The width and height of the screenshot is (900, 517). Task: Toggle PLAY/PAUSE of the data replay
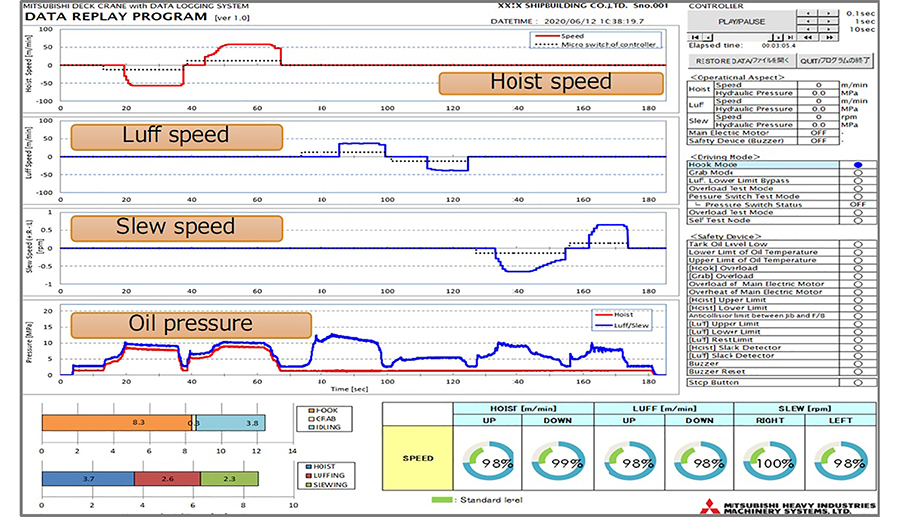741,21
